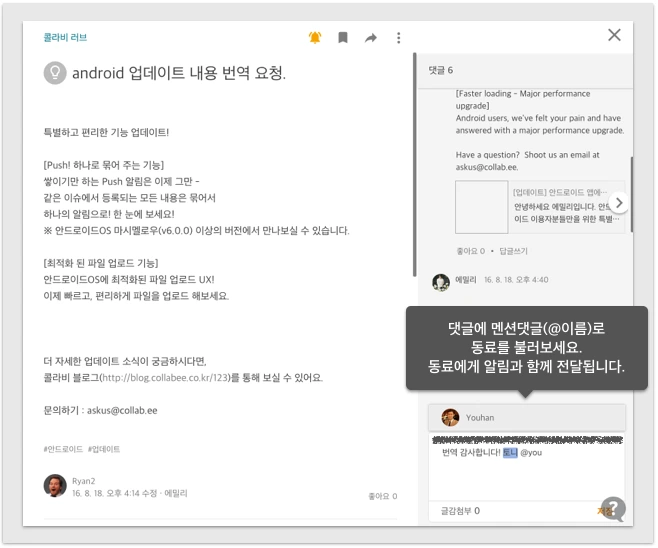
Task: Open the question mark help bubble
Action: point(613,509)
